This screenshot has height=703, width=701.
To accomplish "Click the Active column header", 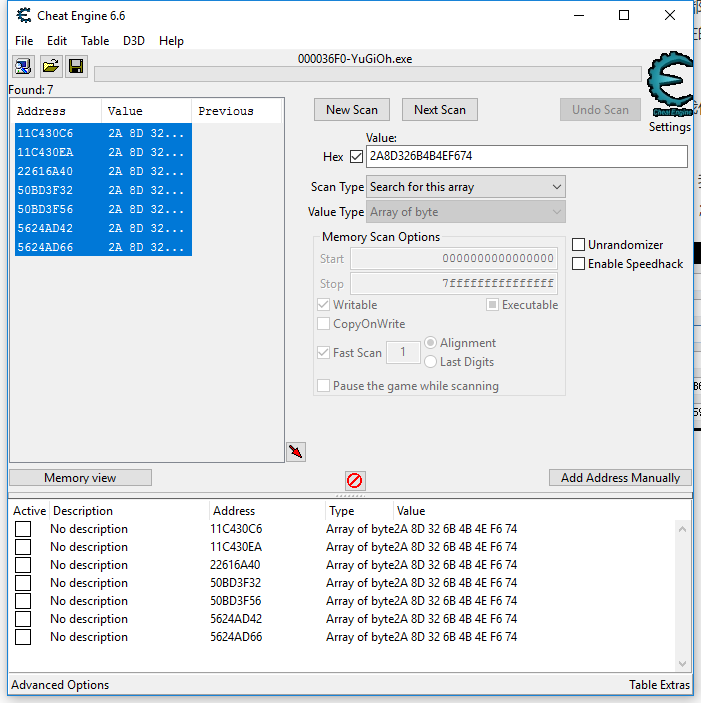I will point(30,511).
